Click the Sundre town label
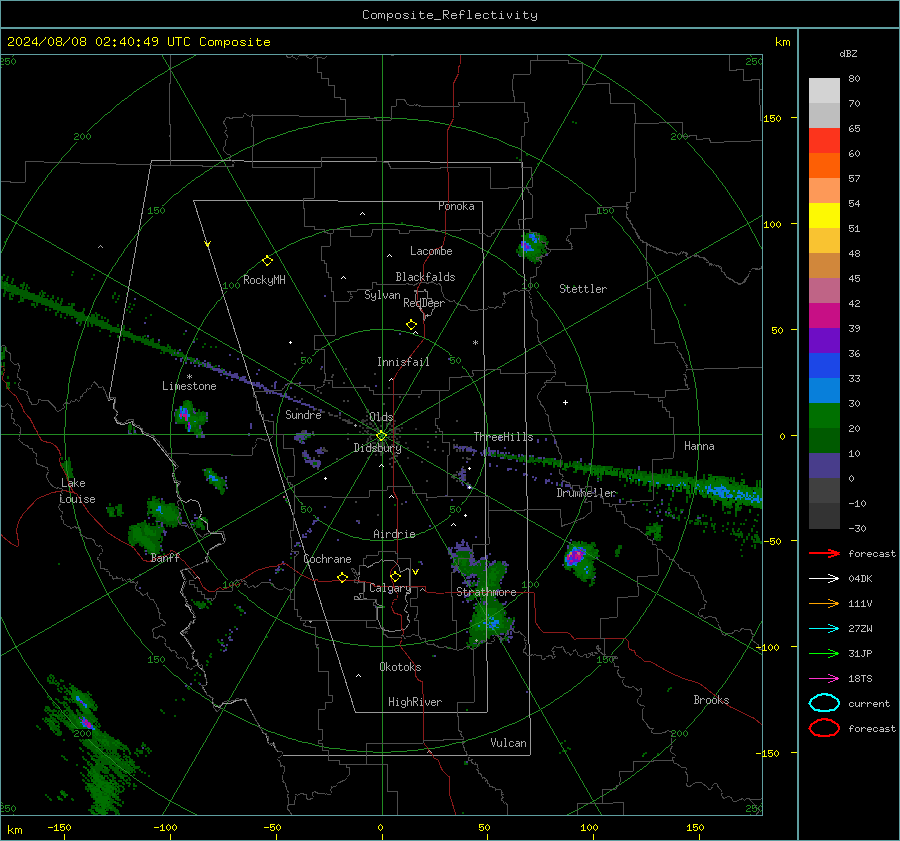This screenshot has width=900, height=841. pos(303,414)
